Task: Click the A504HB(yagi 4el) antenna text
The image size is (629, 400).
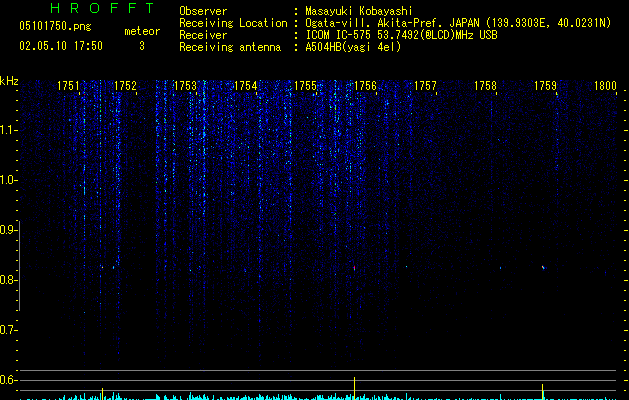Action: click(x=353, y=47)
